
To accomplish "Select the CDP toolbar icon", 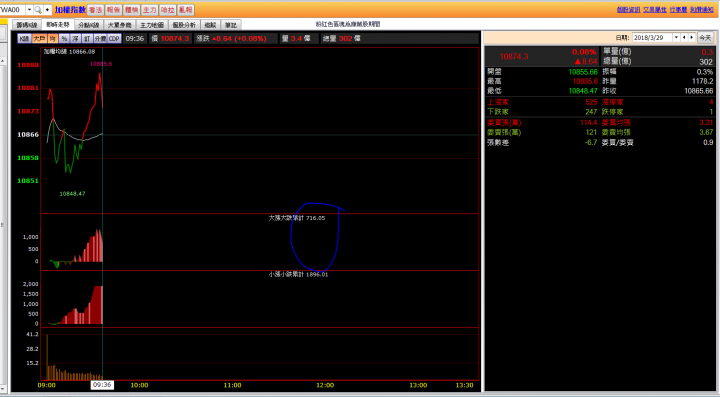I will tap(114, 39).
